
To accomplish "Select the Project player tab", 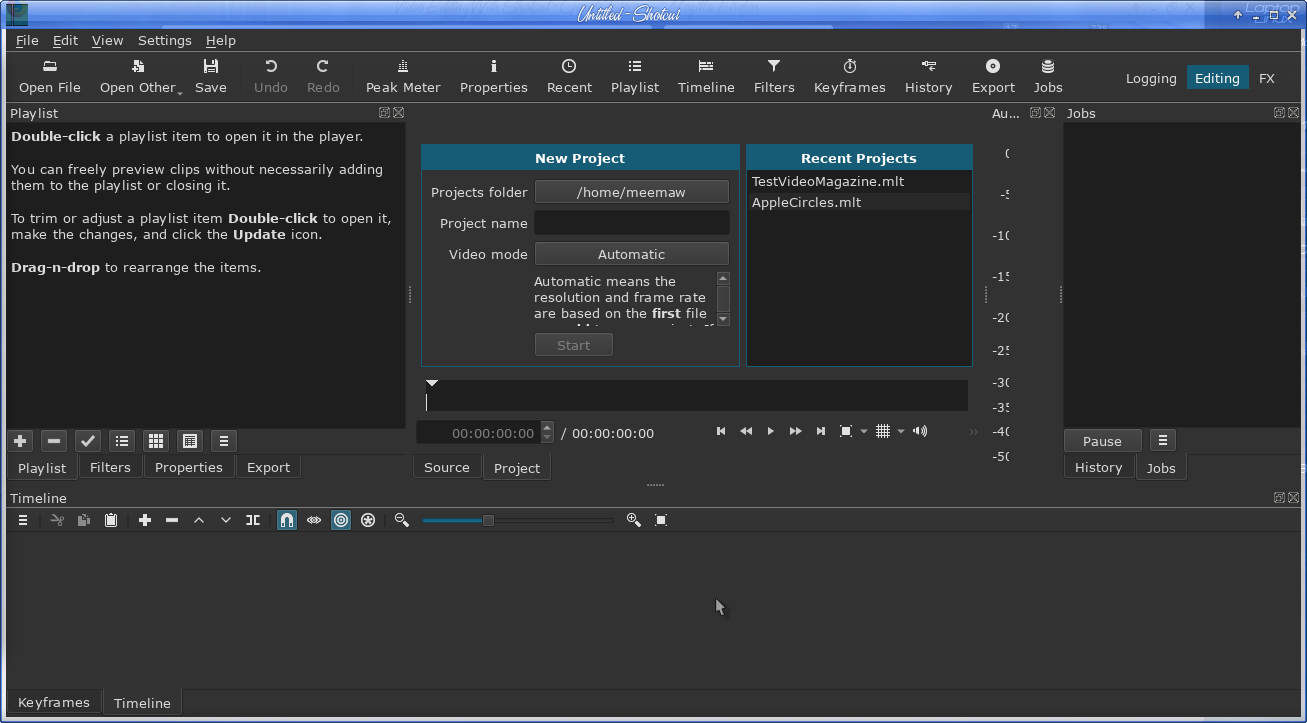I will 517,468.
